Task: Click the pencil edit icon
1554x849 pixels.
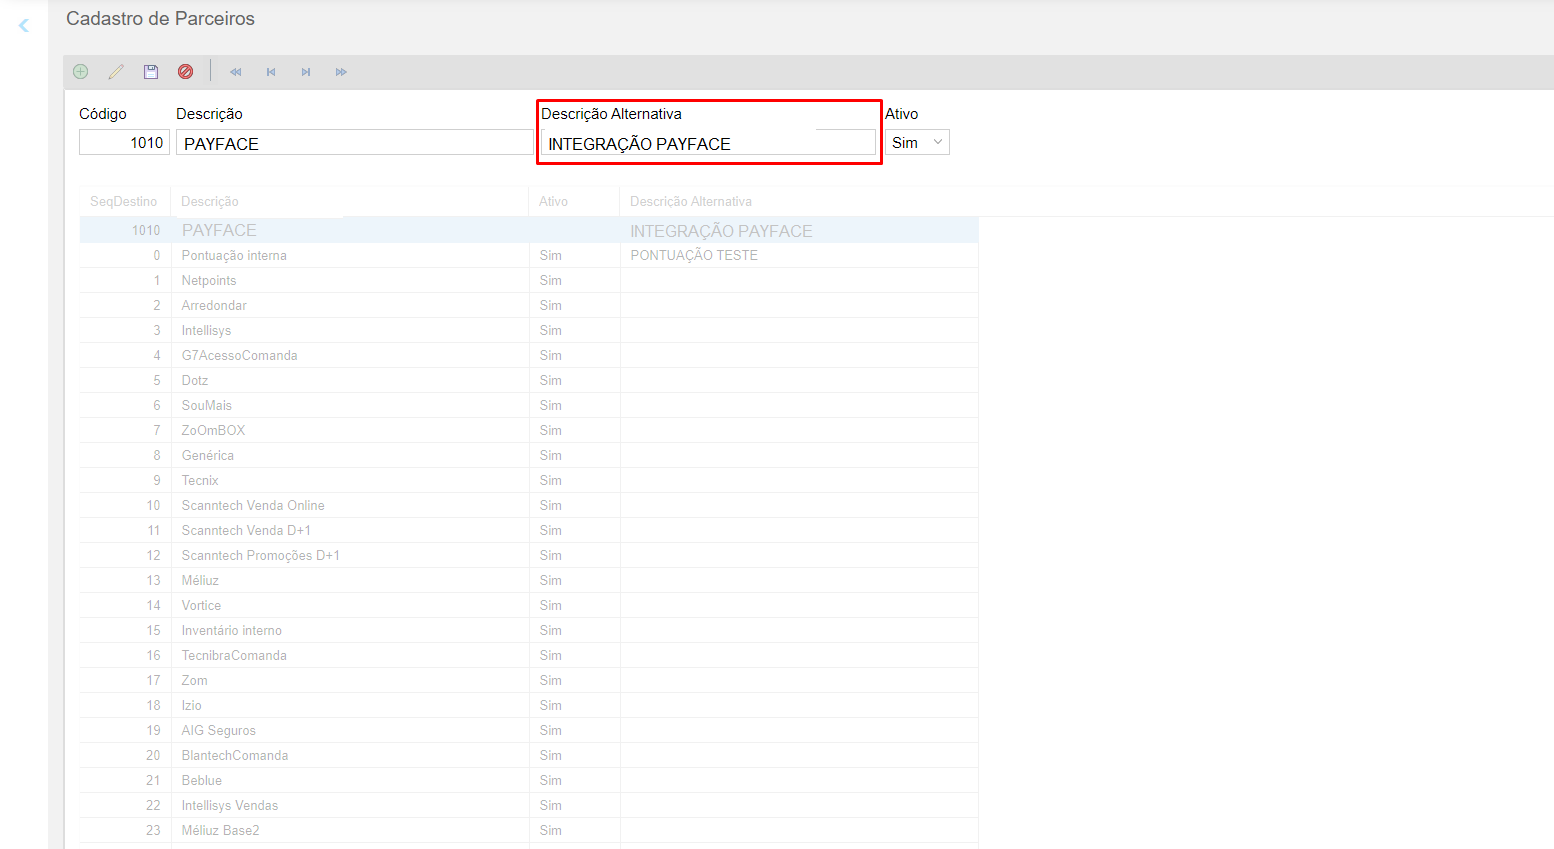Action: (116, 72)
